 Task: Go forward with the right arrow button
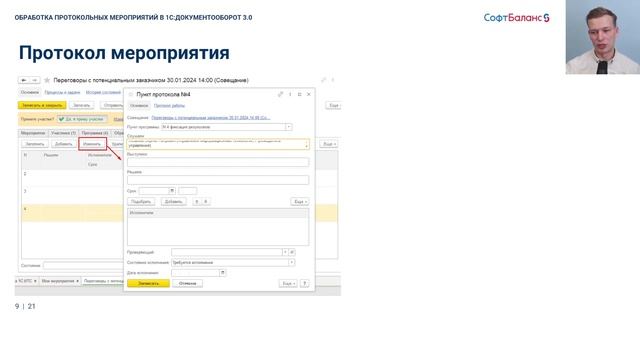tap(34, 80)
